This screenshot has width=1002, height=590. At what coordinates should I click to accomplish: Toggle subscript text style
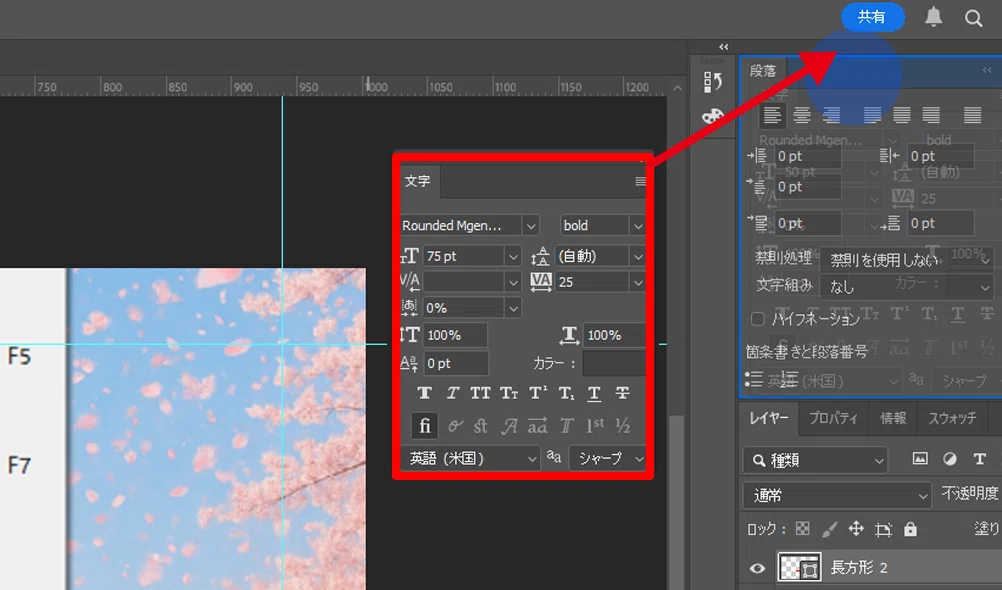[x=566, y=393]
